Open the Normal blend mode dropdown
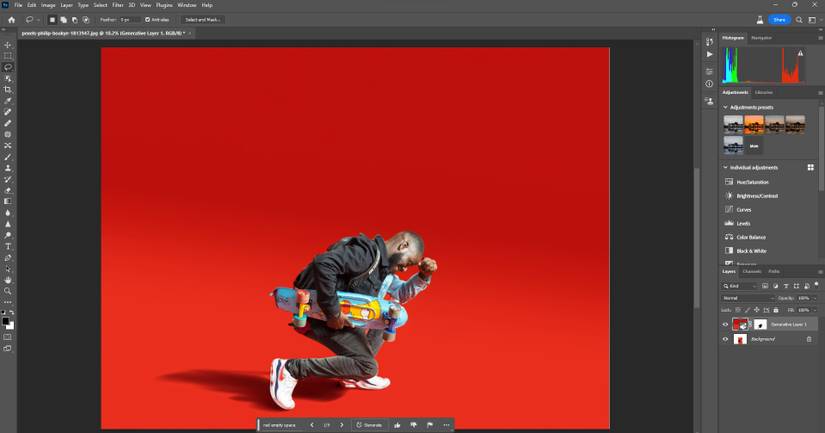 (748, 298)
